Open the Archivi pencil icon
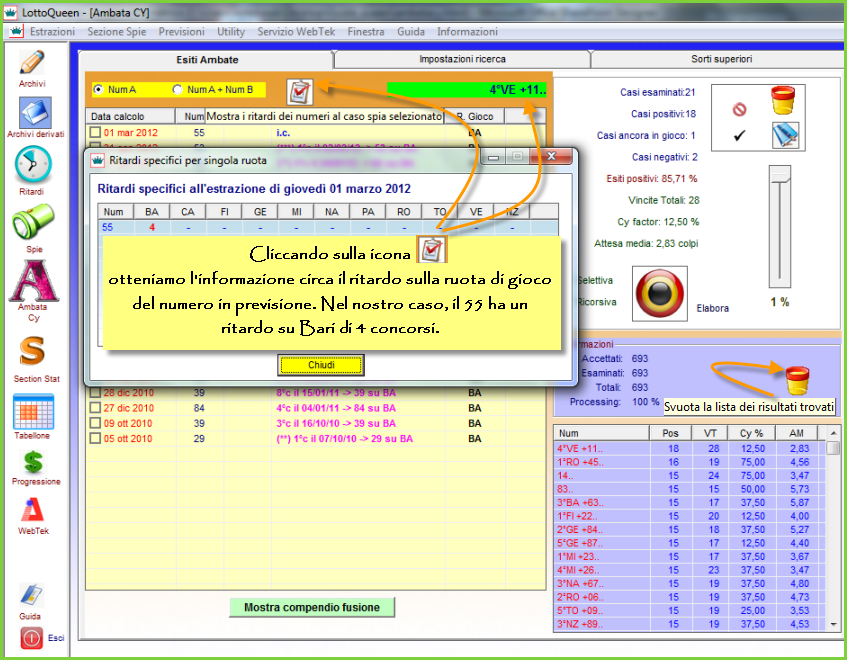The image size is (847, 660). 32,63
